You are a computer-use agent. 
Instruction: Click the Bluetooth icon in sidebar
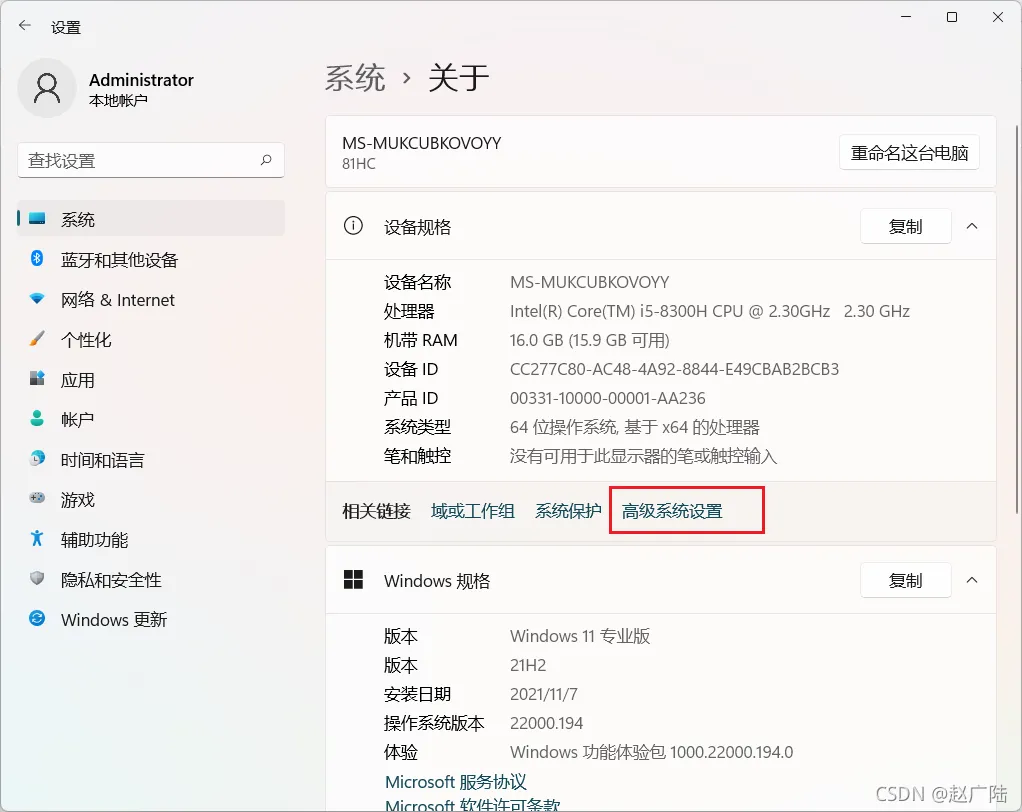pyautogui.click(x=37, y=259)
